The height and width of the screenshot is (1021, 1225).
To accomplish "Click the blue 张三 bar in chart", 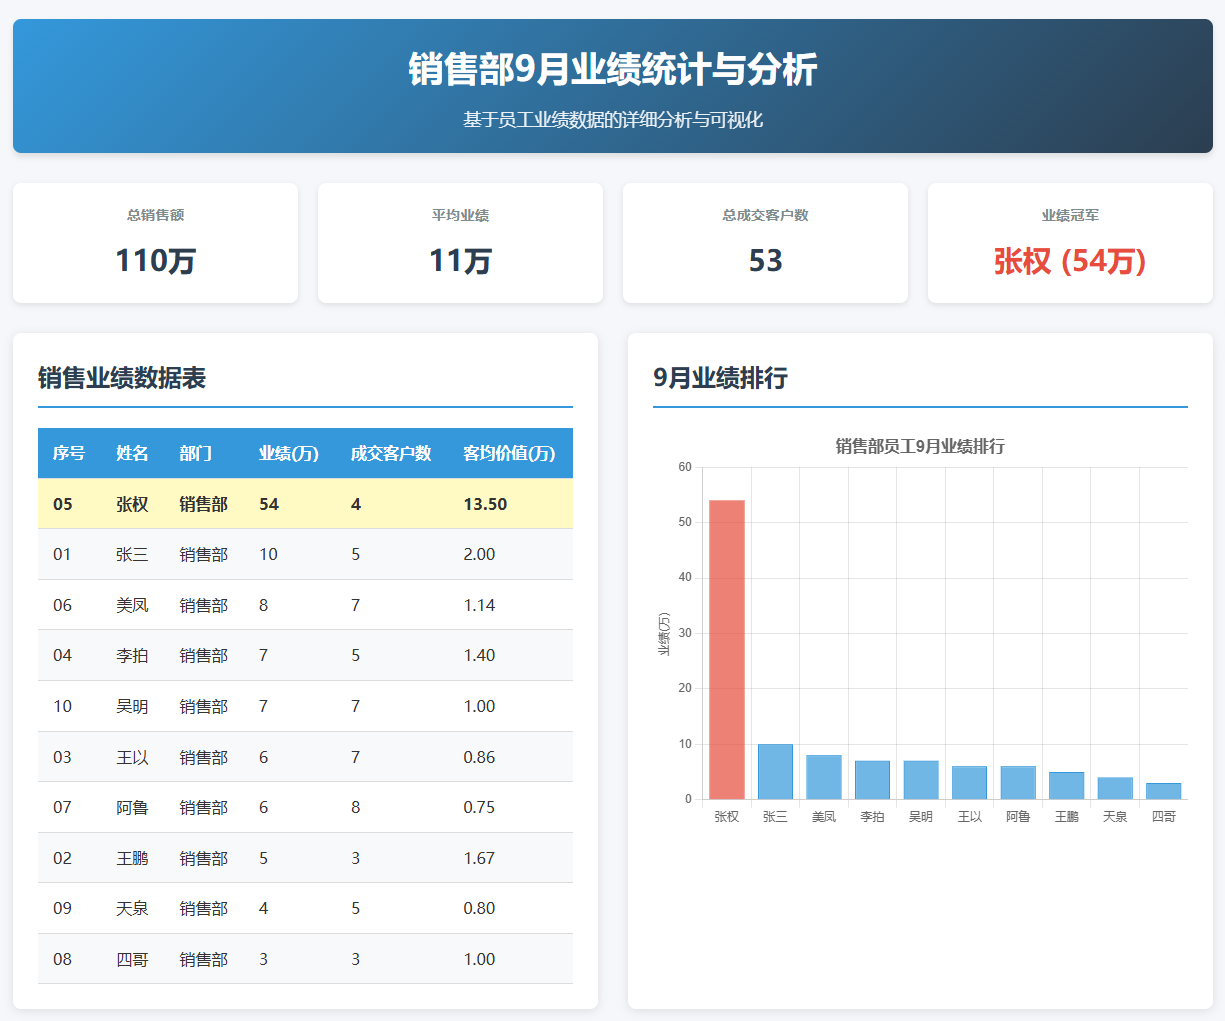I will 775,772.
